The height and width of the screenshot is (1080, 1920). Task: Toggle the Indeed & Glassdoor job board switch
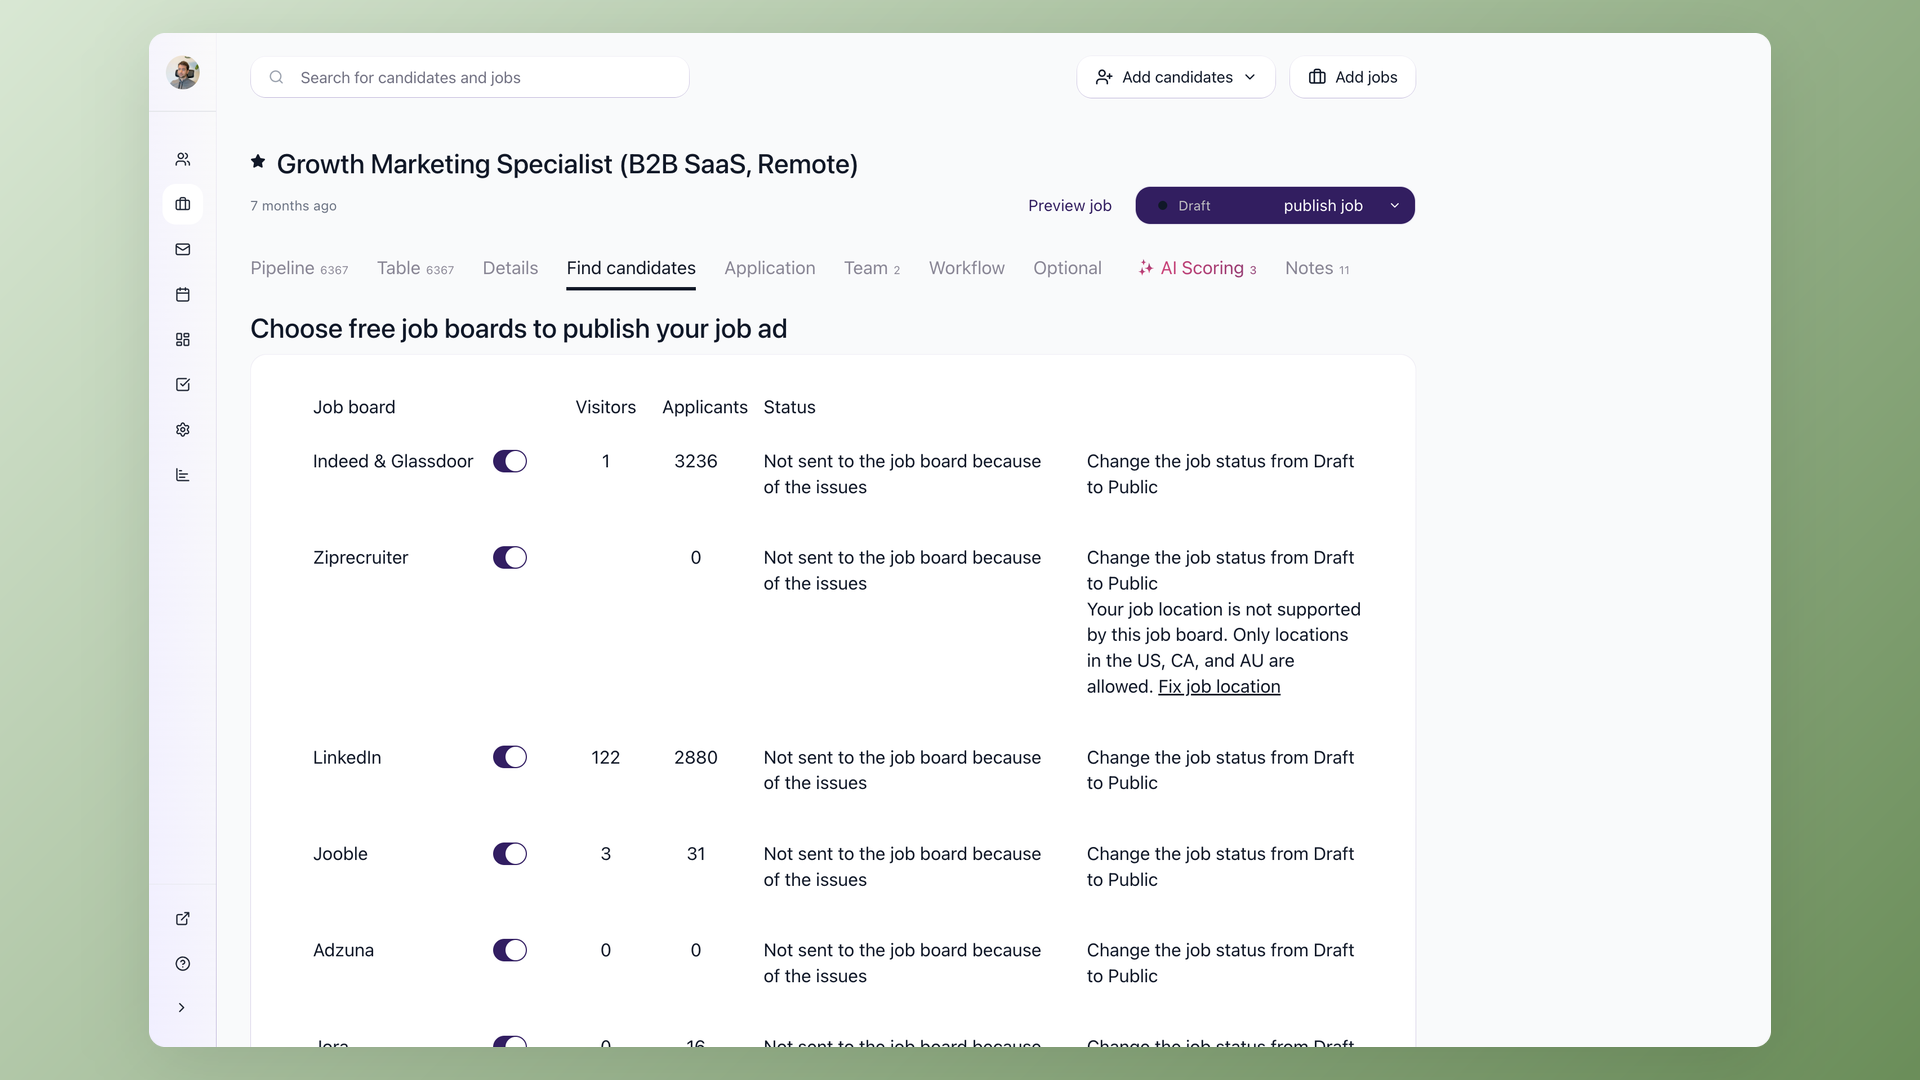pos(510,461)
